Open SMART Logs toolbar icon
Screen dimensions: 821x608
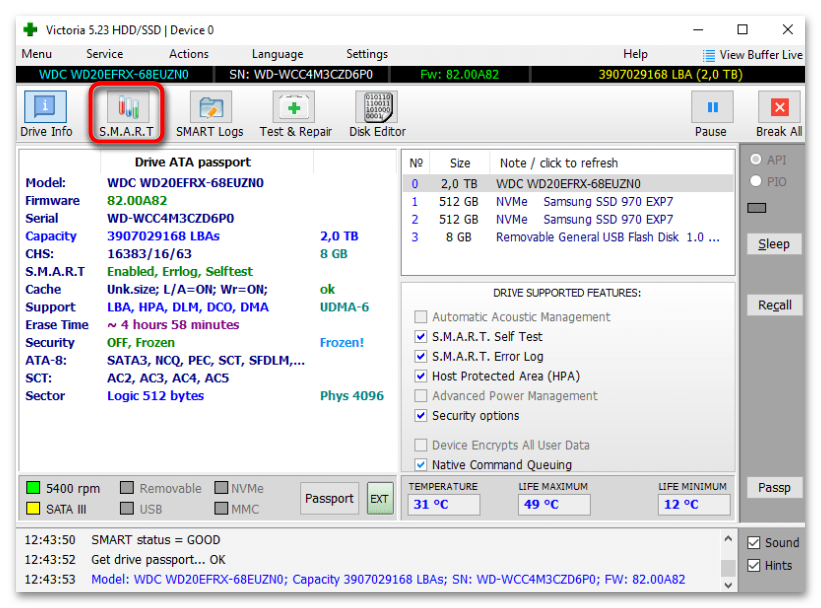pos(210,106)
